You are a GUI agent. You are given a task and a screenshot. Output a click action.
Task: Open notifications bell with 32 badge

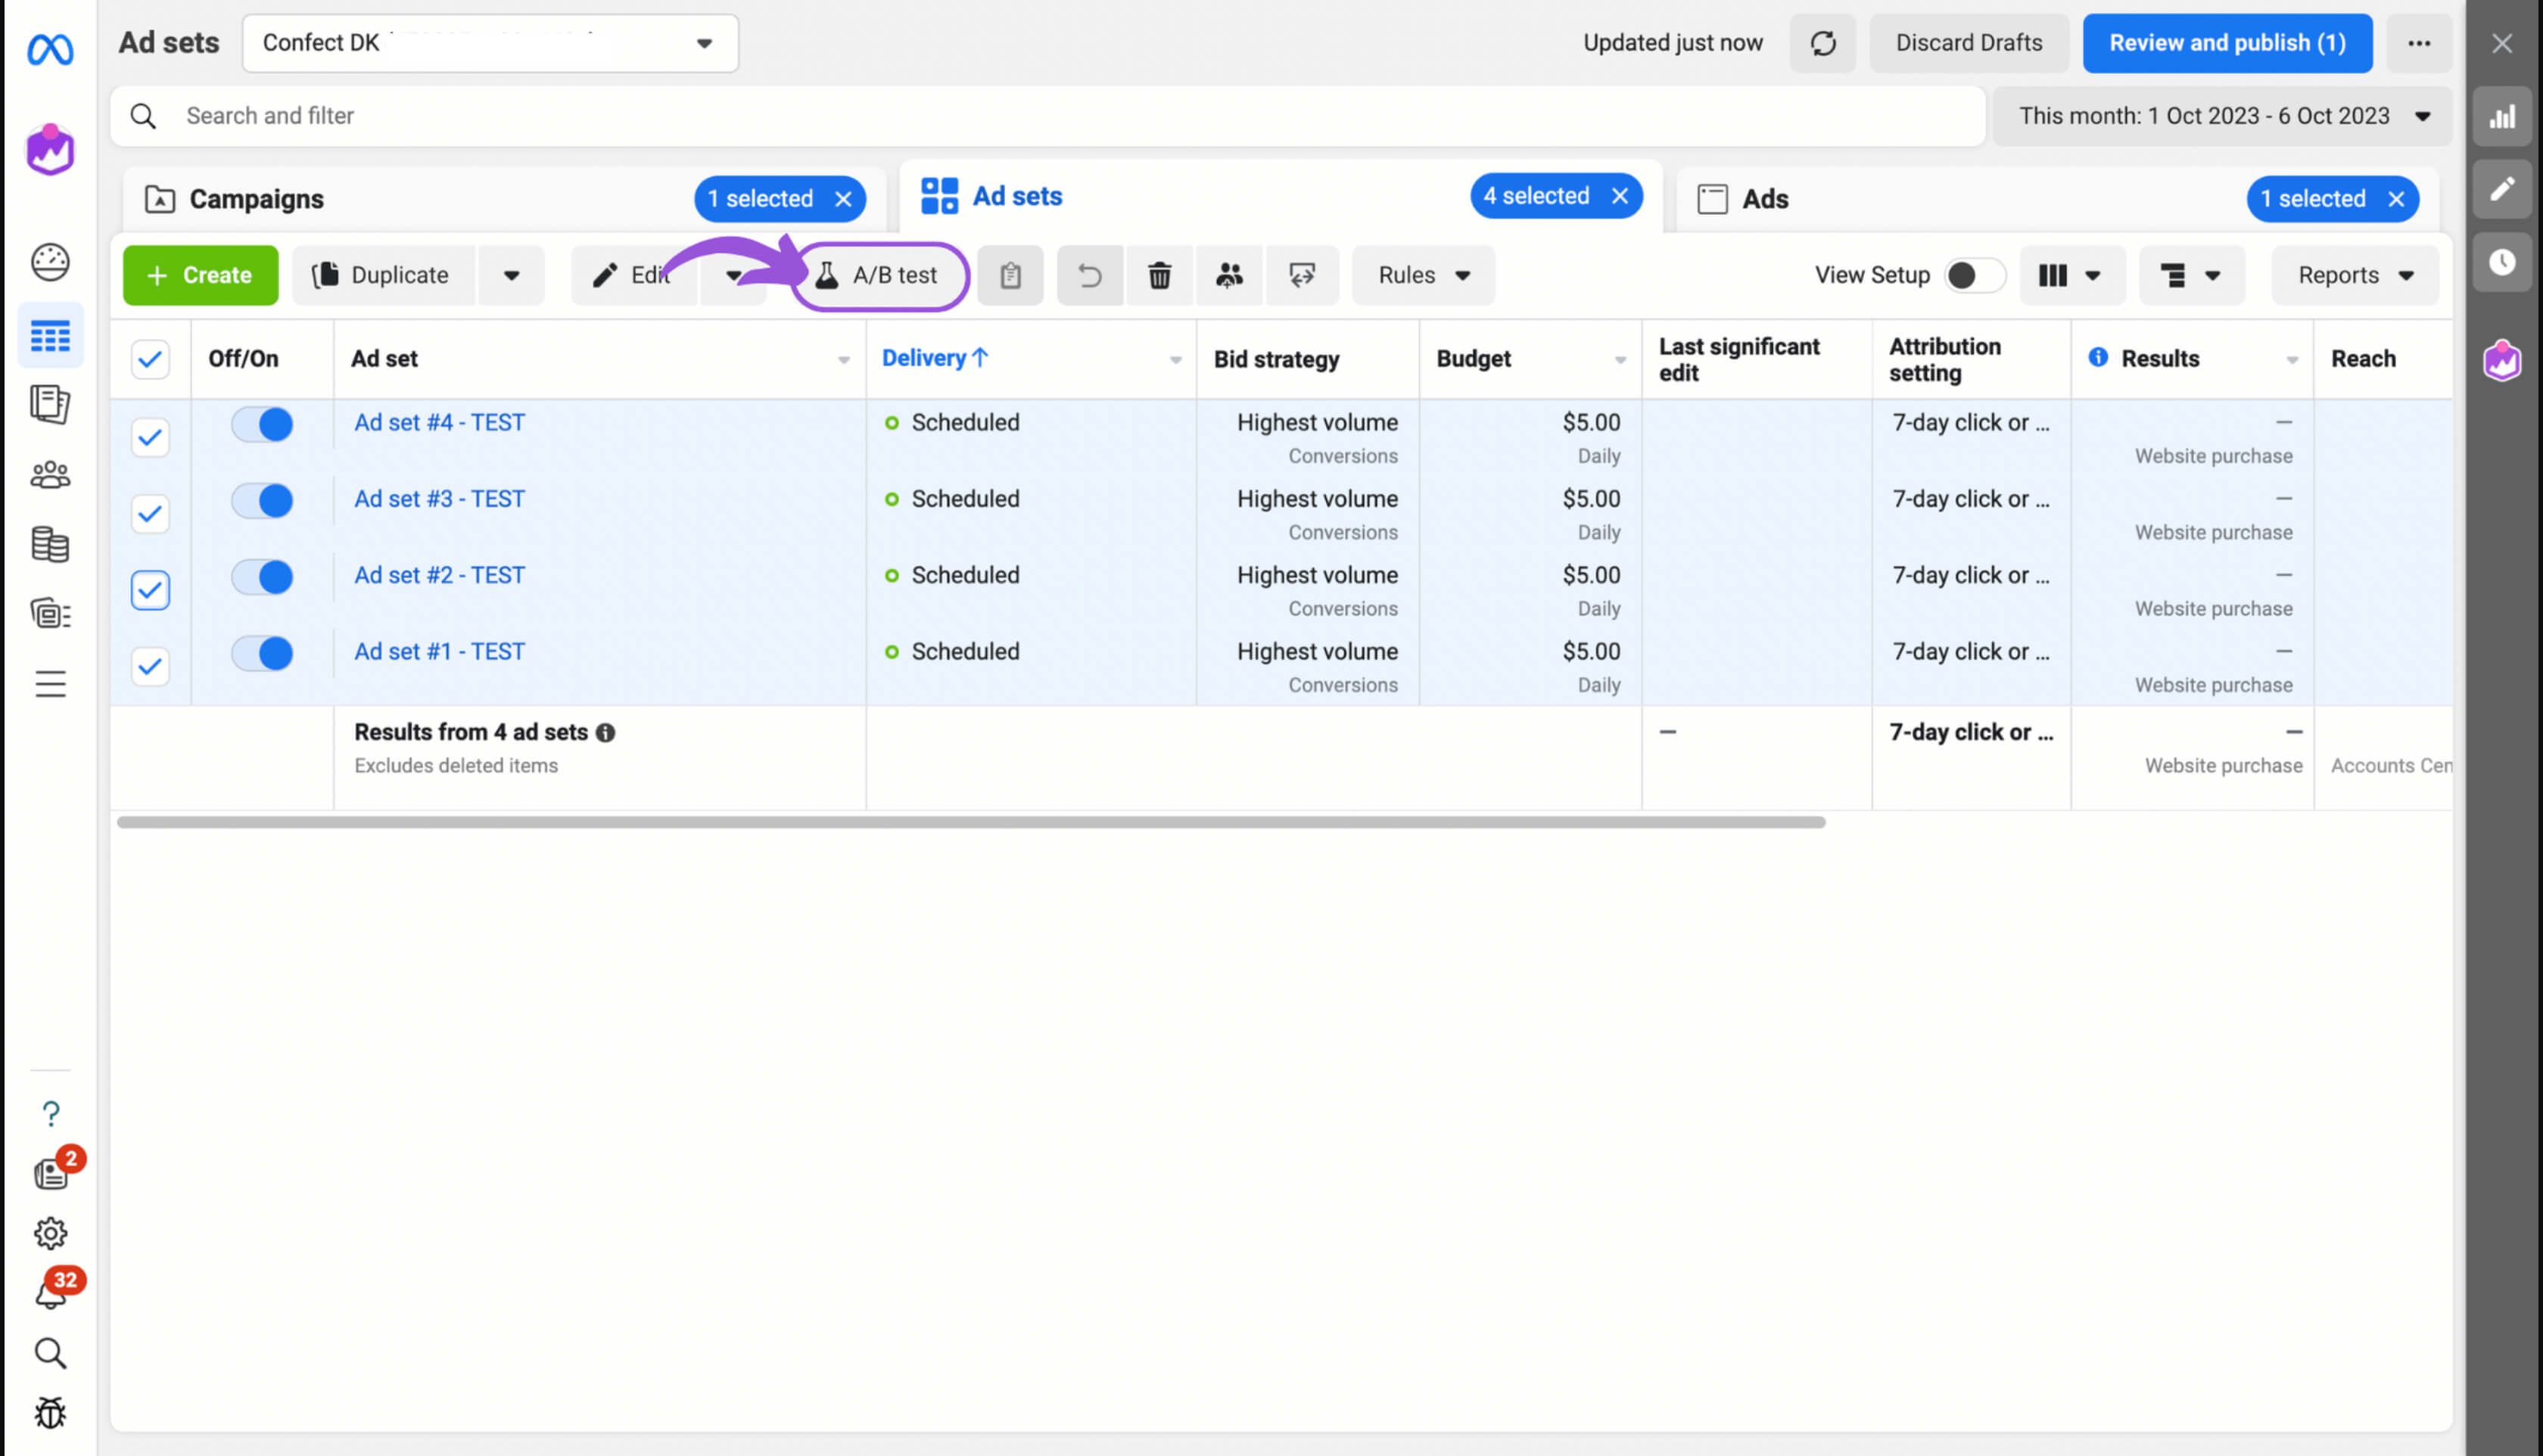[52, 1293]
